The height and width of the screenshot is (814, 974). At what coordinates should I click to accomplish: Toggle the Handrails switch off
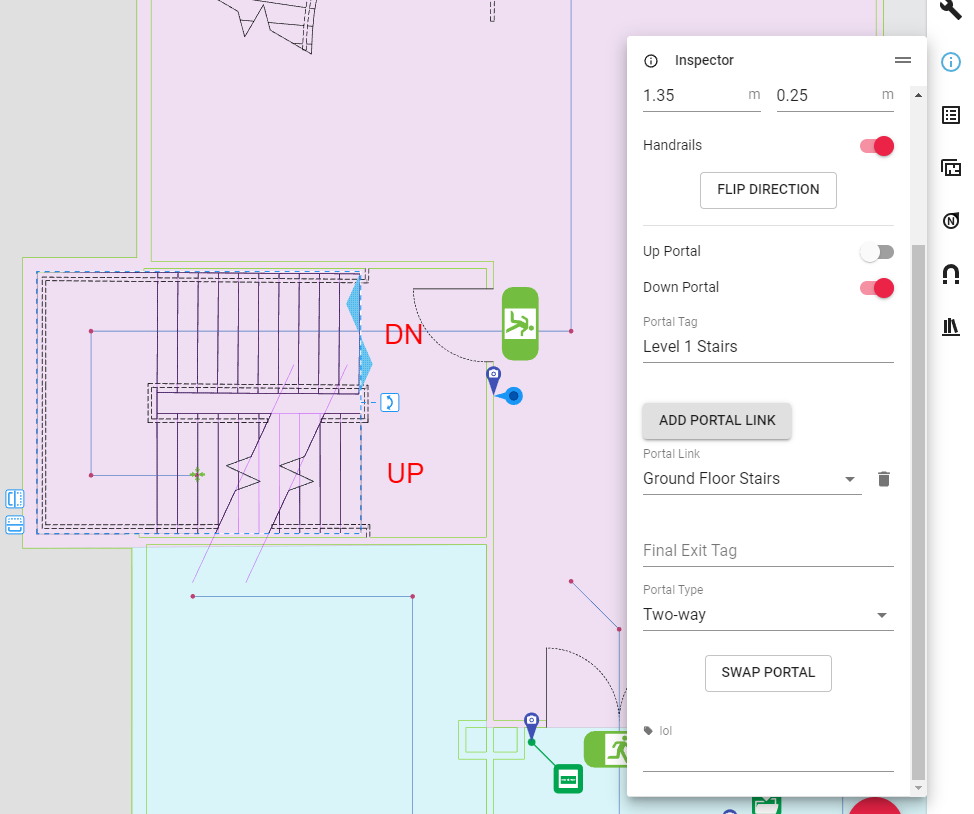pos(875,145)
